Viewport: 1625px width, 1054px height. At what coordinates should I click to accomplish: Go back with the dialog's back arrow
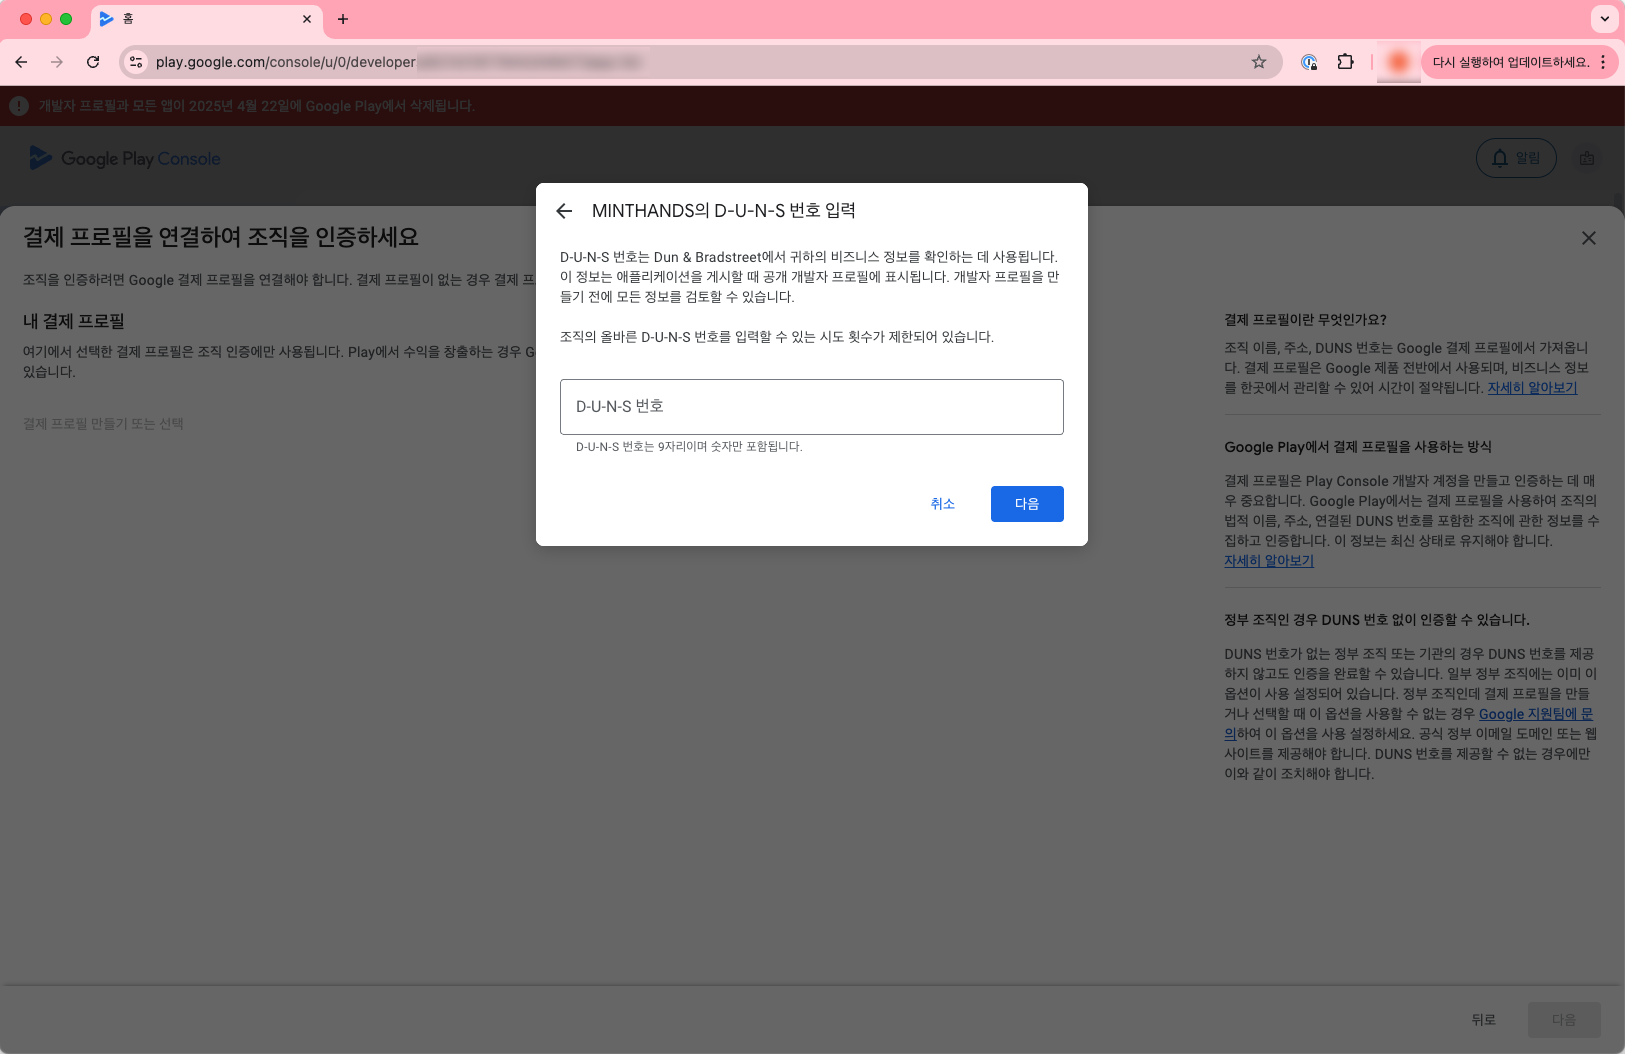tap(564, 211)
